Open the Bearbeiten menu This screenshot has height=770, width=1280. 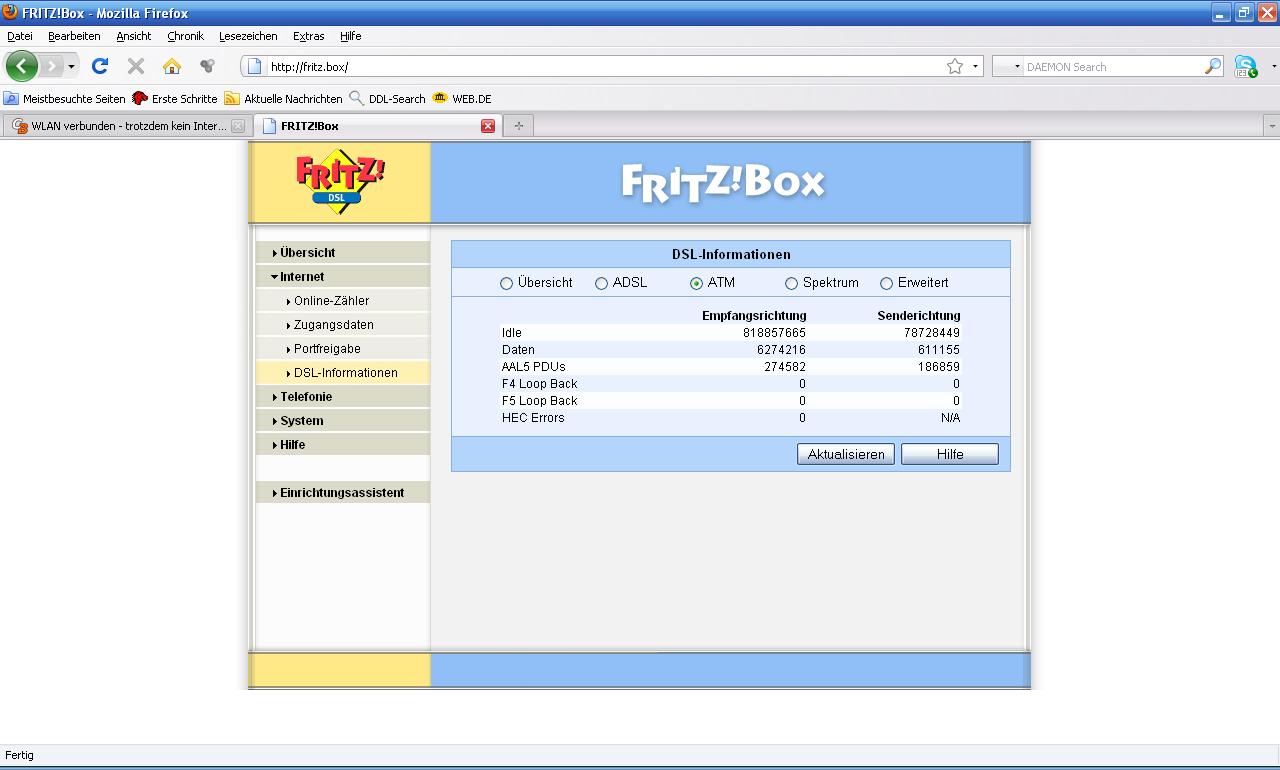pyautogui.click(x=74, y=36)
